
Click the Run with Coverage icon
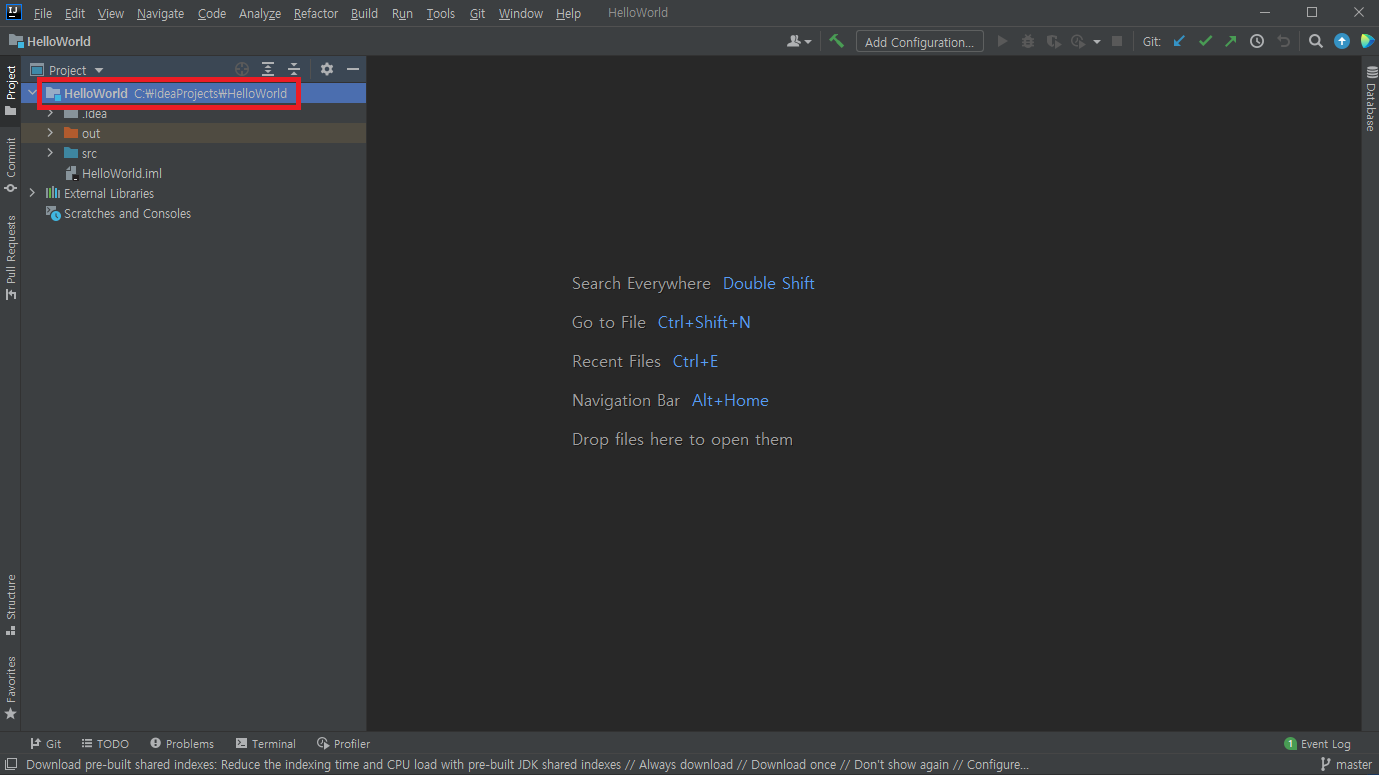(1053, 41)
